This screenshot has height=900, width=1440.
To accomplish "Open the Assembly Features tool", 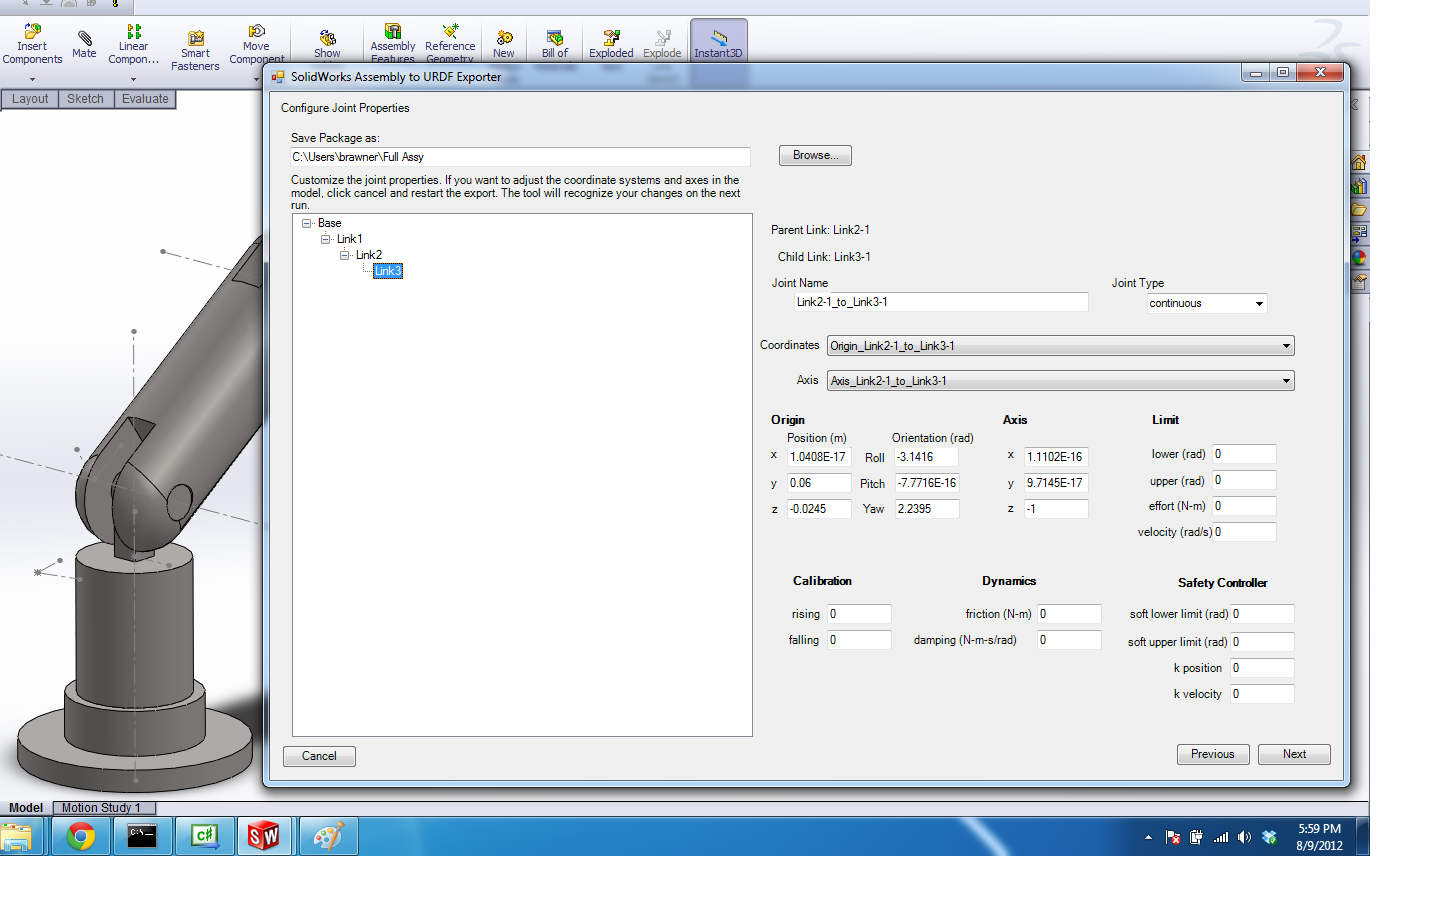I will tap(393, 34).
